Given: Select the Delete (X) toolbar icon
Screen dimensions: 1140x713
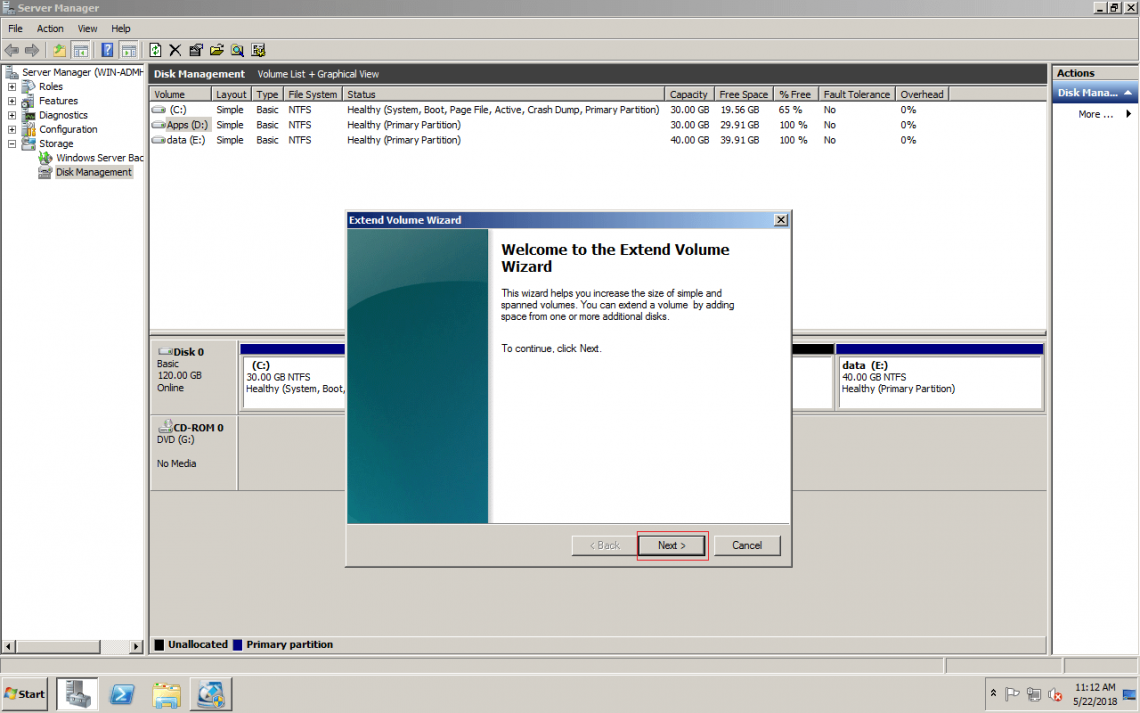Looking at the screenshot, I should [x=175, y=50].
